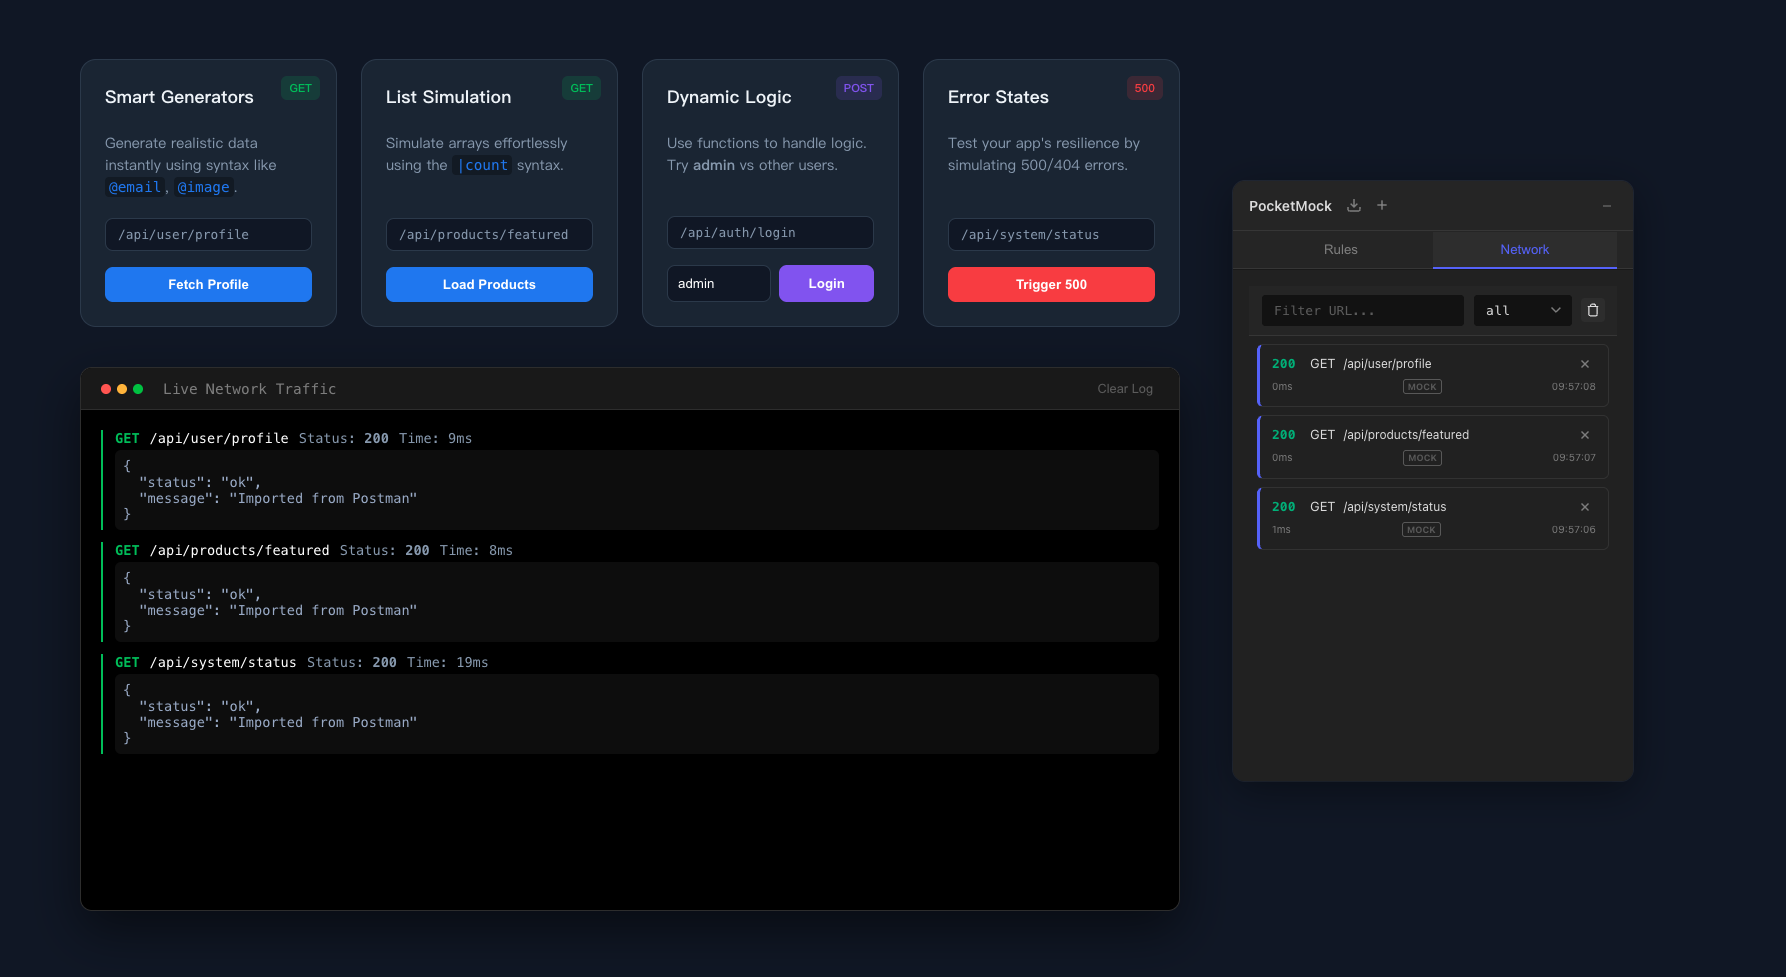This screenshot has height=977, width=1786.
Task: Remove the /api/system/status network entry
Action: point(1584,507)
